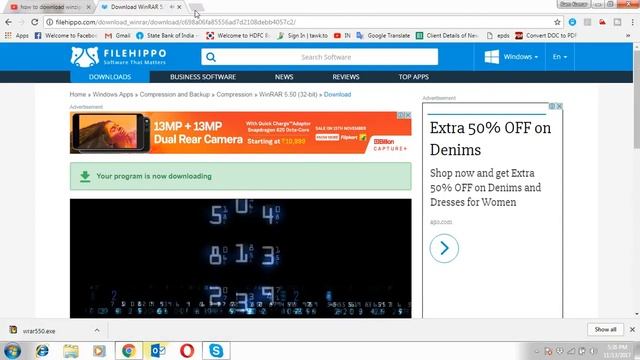This screenshot has height=360, width=640.
Task: Show more bookmarks with the chevron
Action: 628,36
